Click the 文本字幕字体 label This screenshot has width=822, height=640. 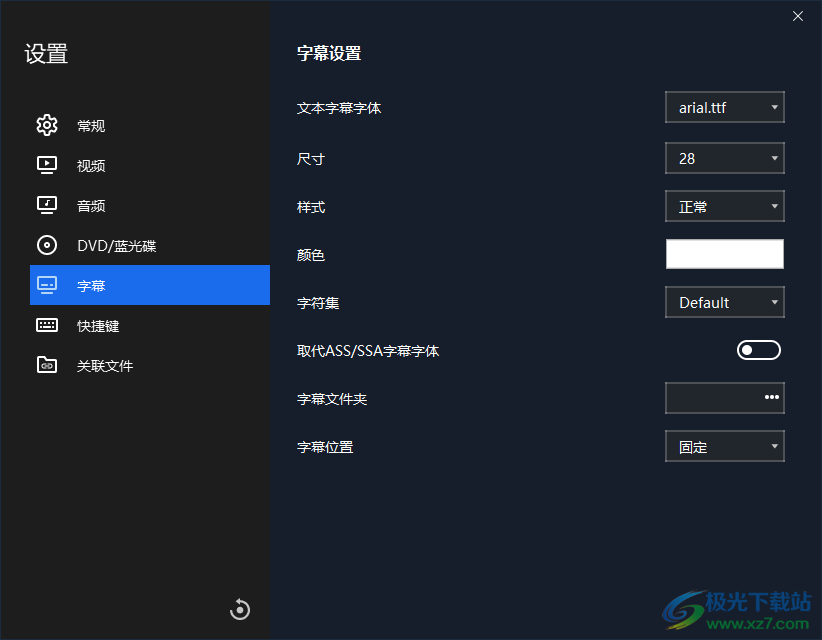(339, 108)
